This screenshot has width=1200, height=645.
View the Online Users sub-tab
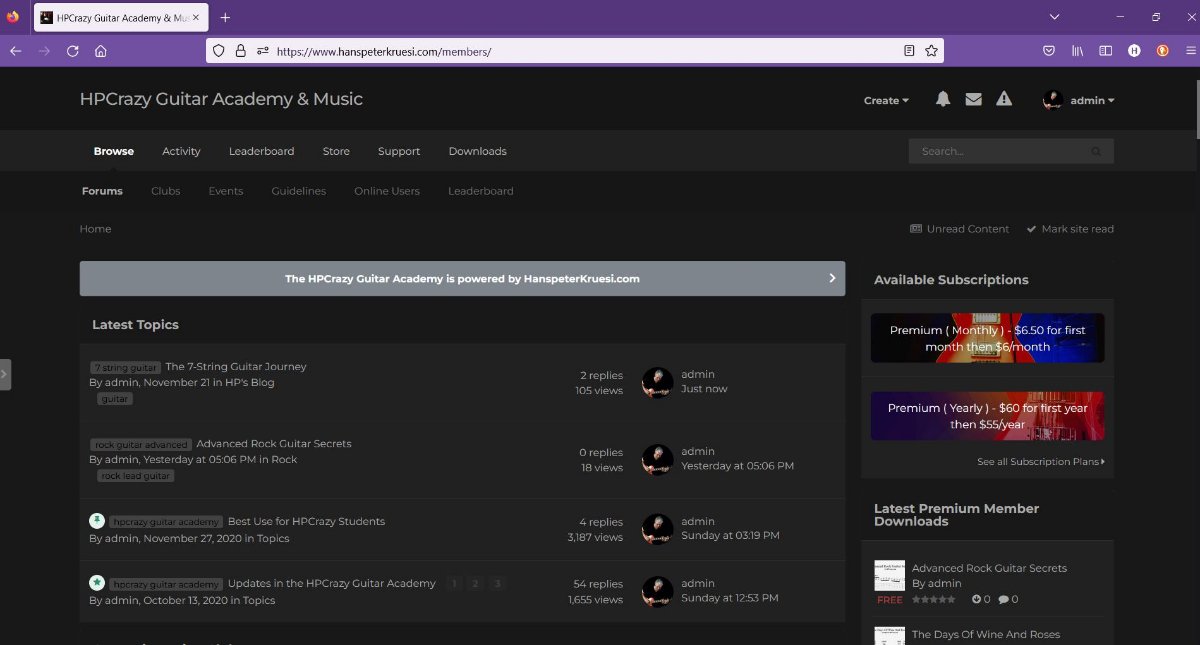(x=387, y=191)
